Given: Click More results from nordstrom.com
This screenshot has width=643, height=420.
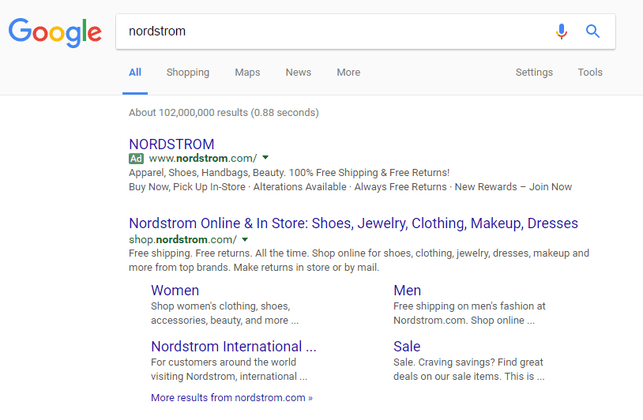Looking at the screenshot, I should [x=231, y=397].
